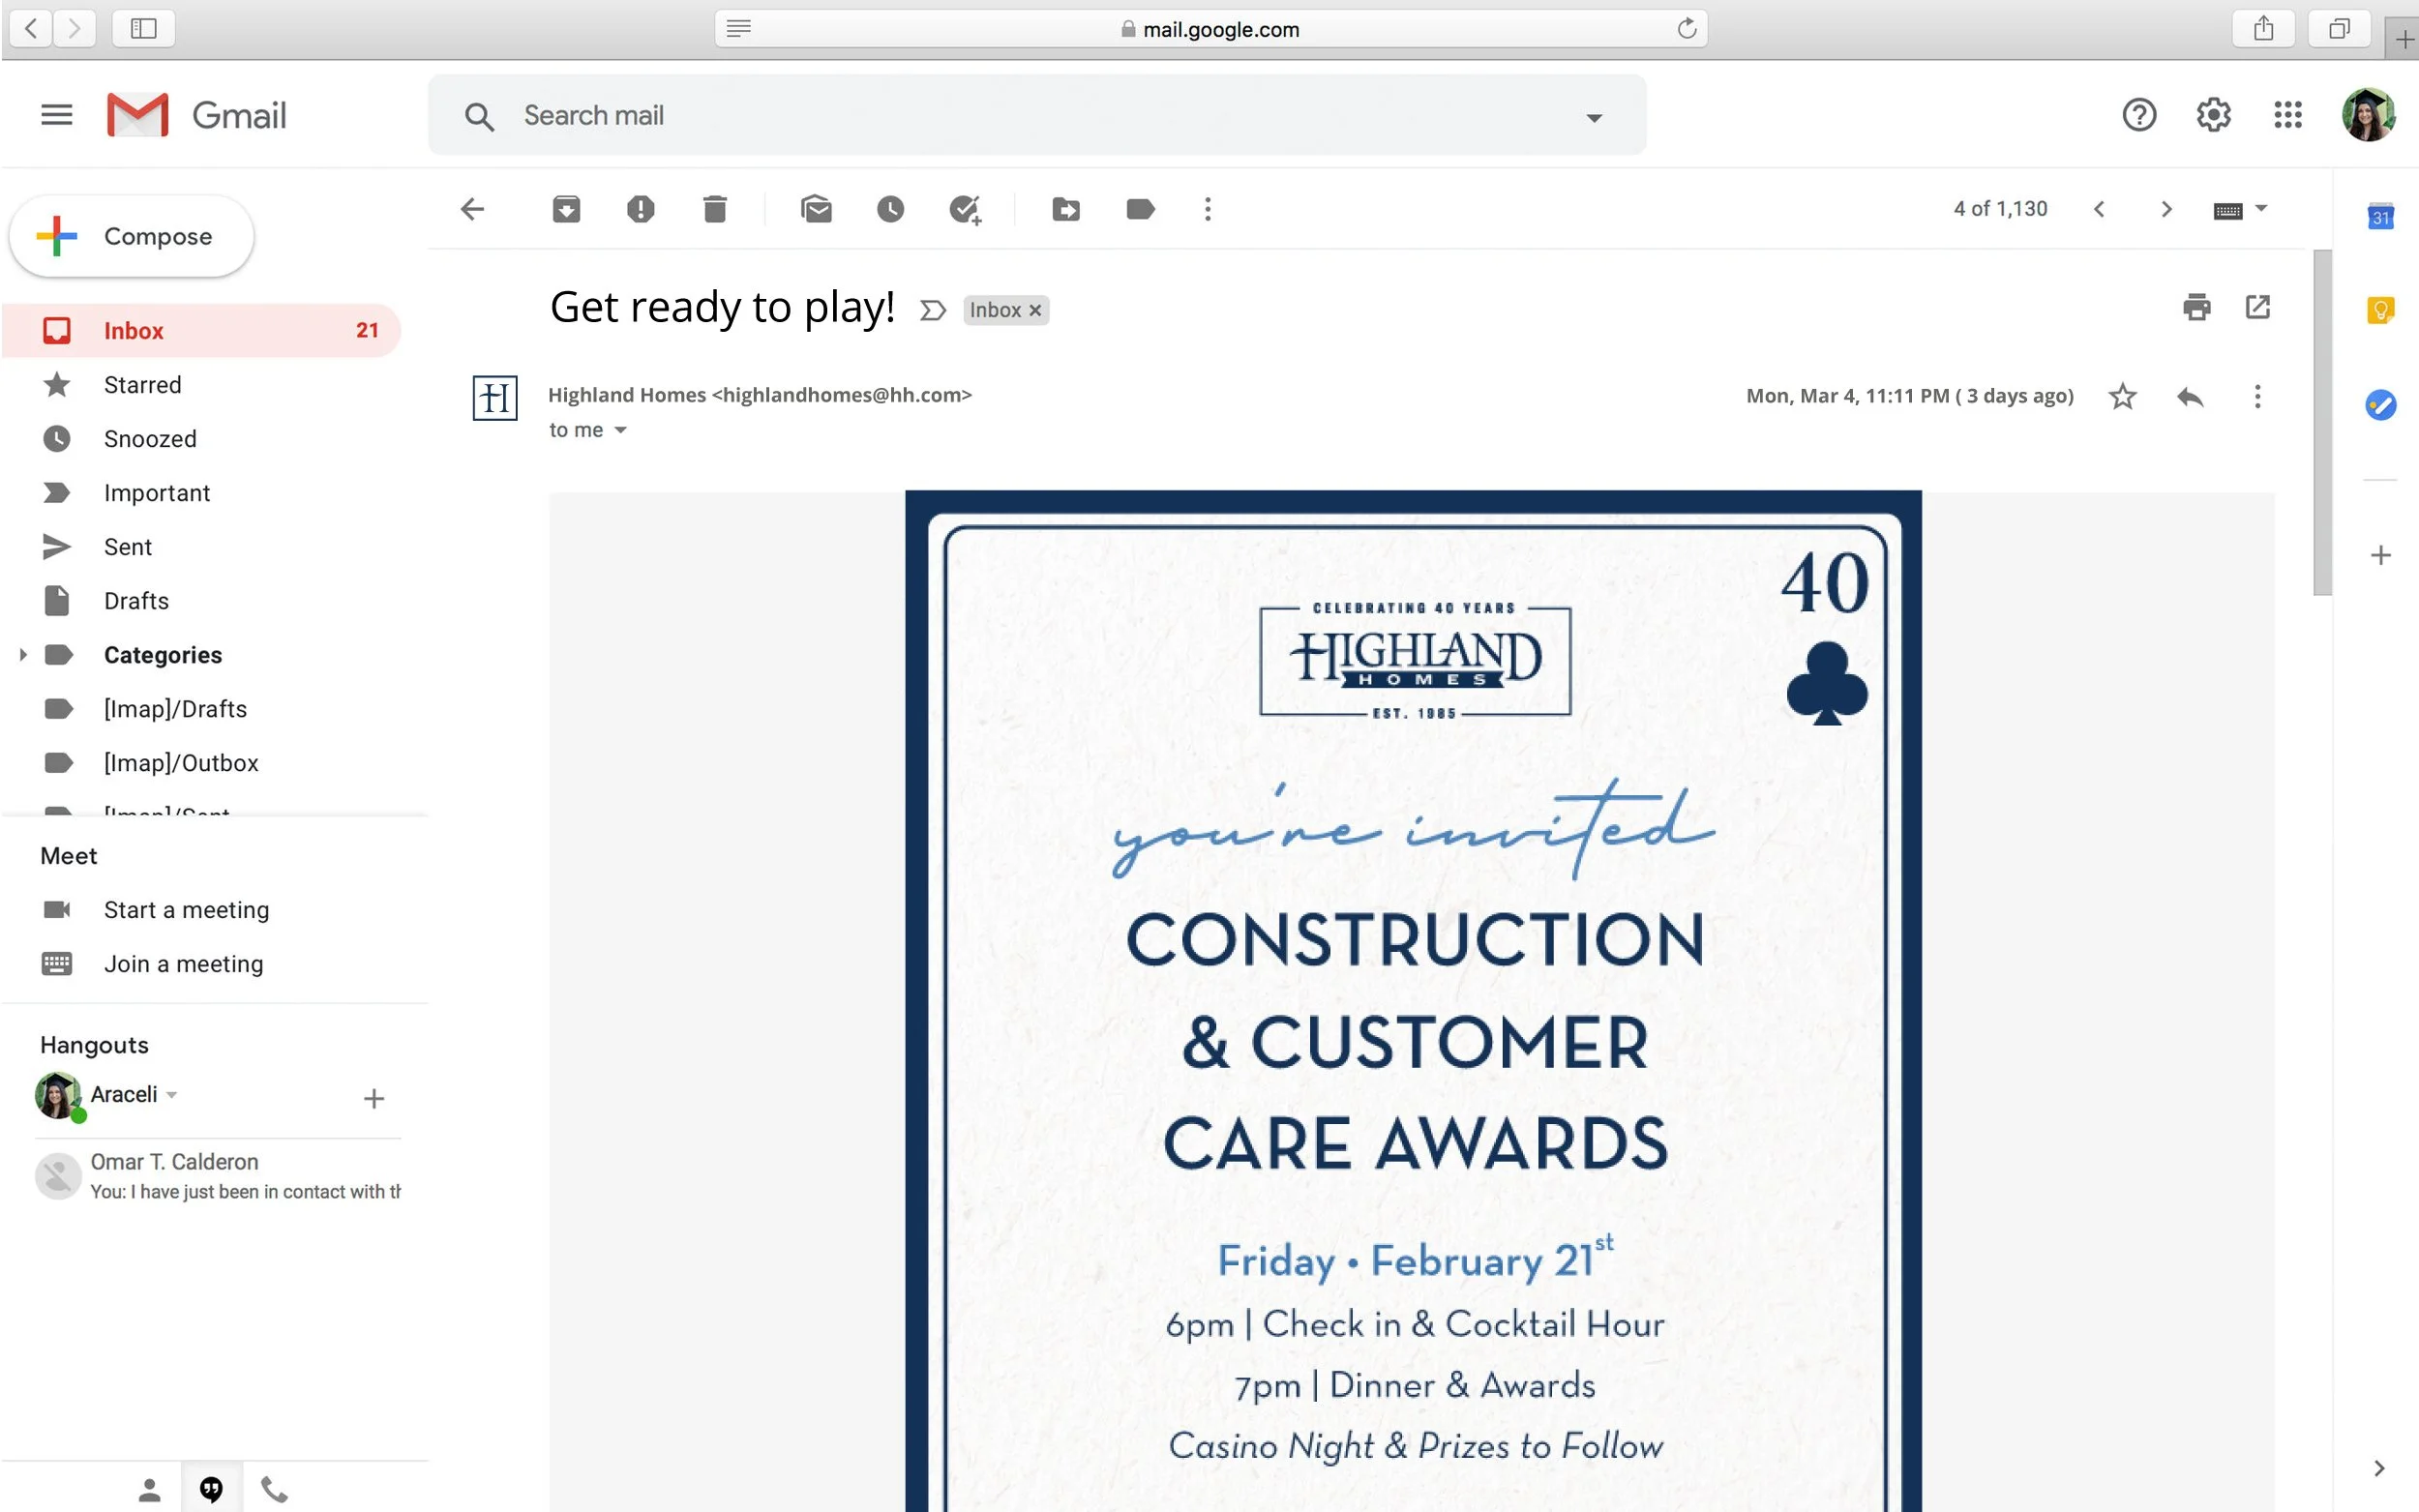Open the email in new window

(2257, 307)
